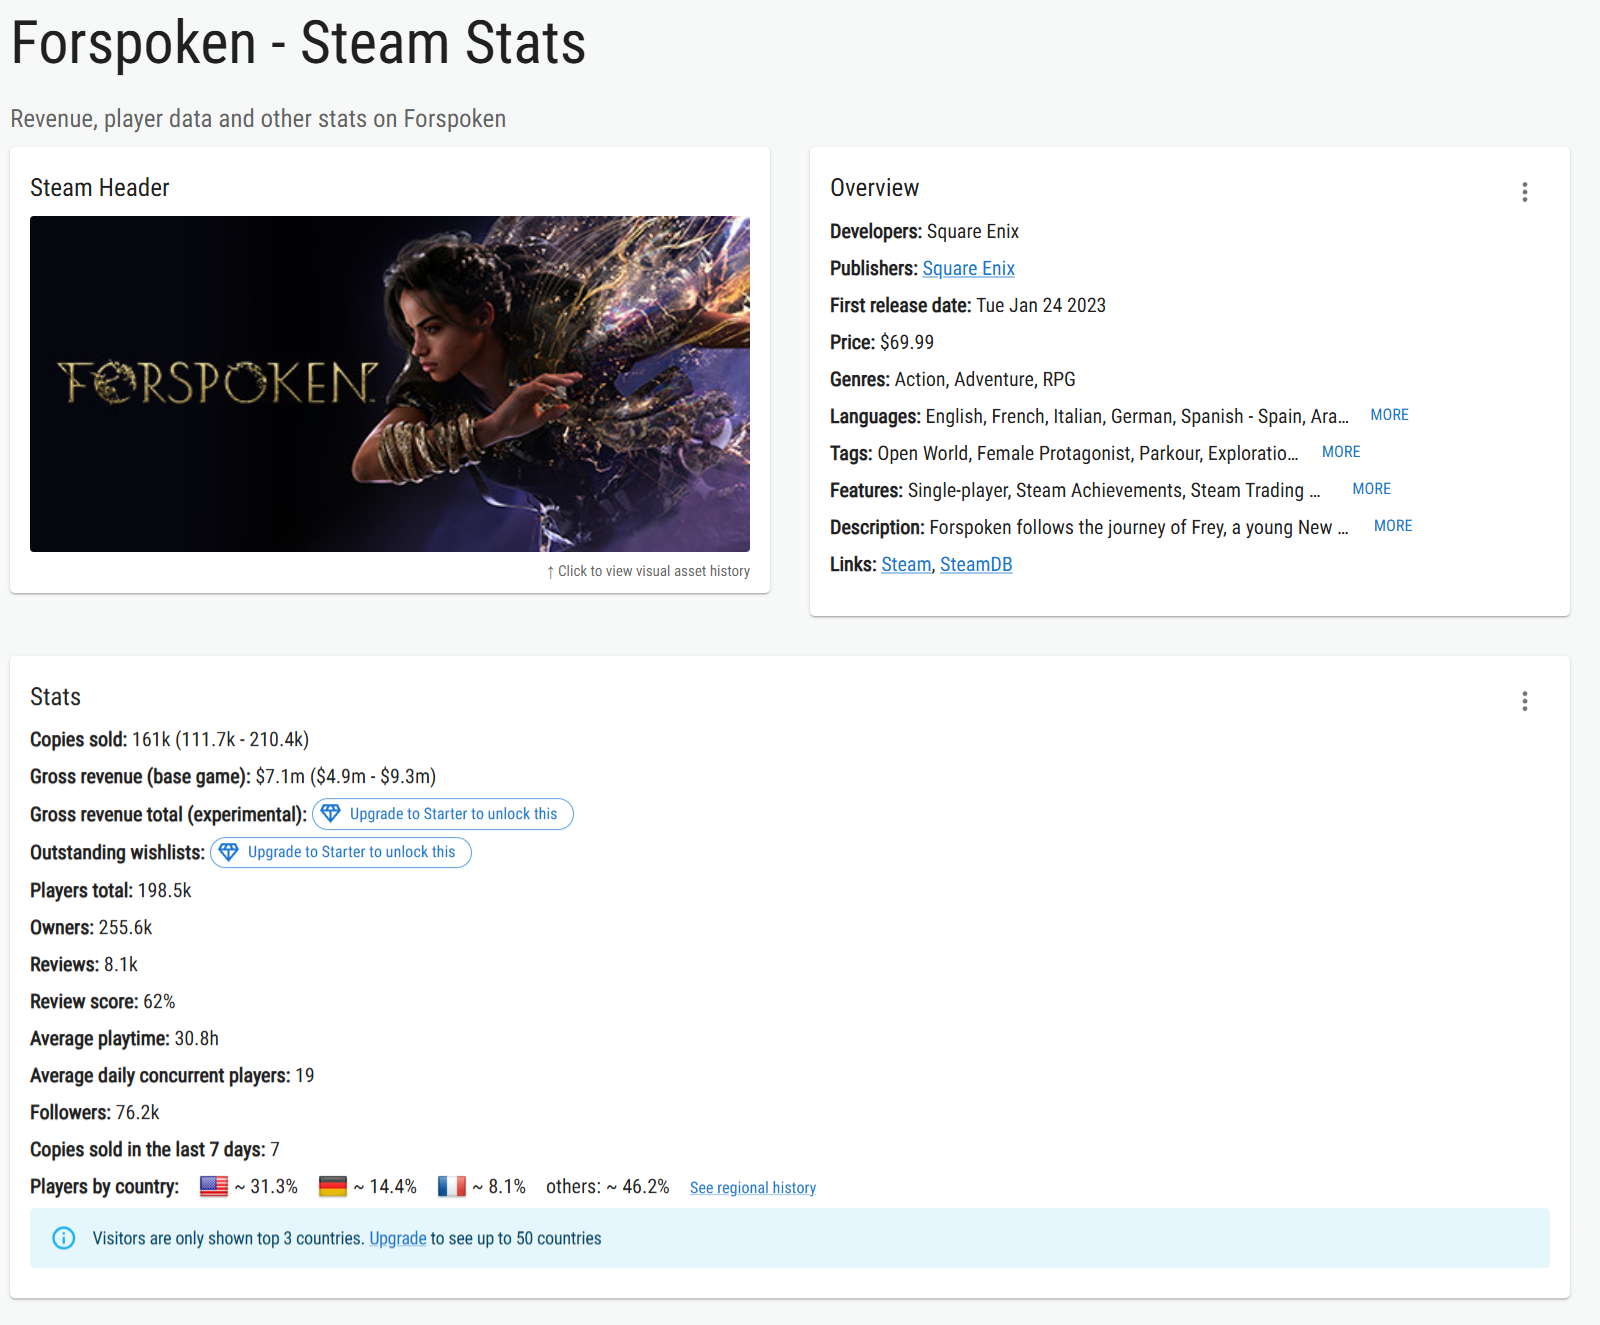
Task: Click the 'Average daily concurrent players: 19' line
Action: [172, 1075]
